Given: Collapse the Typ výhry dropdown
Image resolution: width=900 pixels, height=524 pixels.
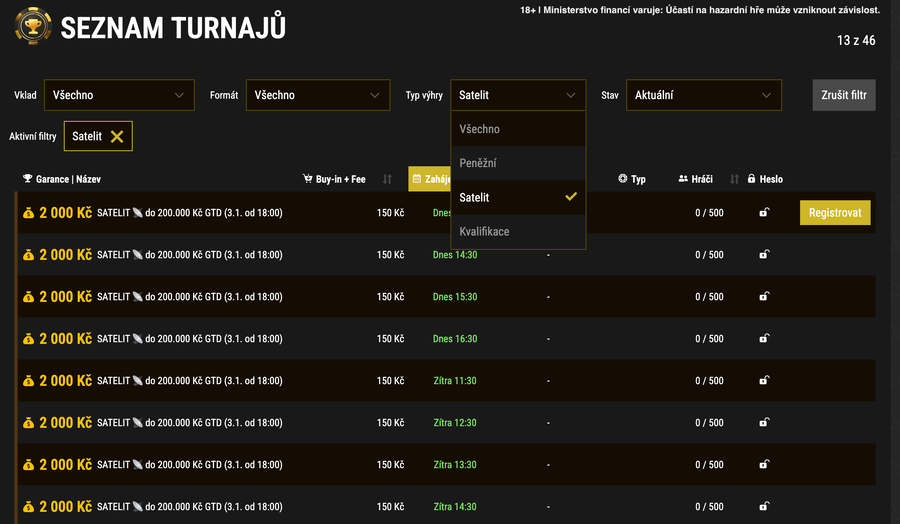Looking at the screenshot, I should click(x=518, y=95).
